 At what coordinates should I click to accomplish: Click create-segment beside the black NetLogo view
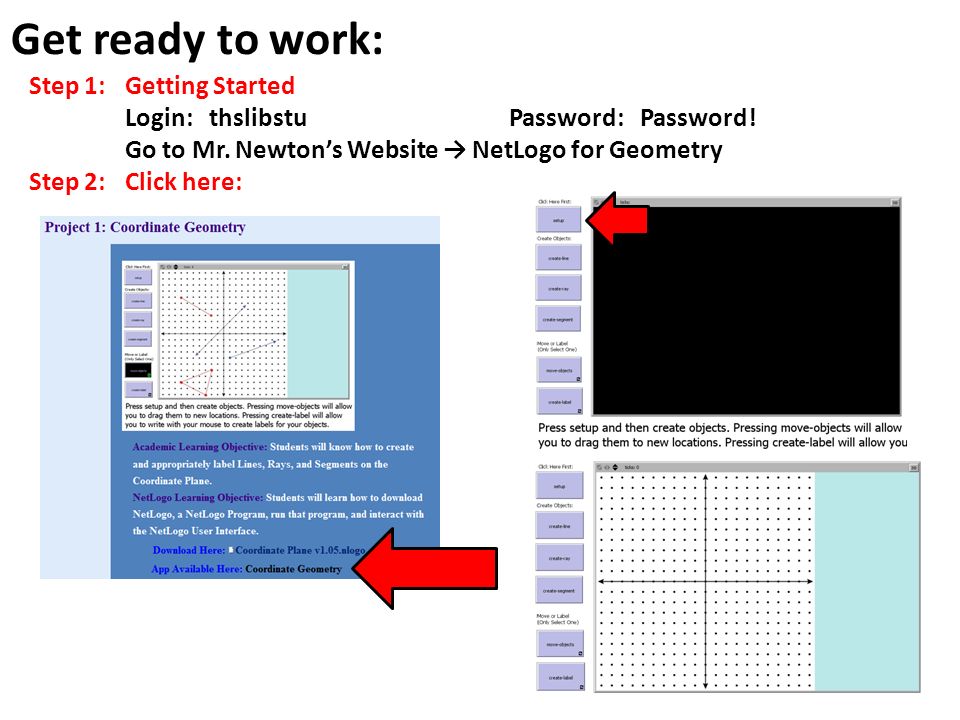point(558,319)
